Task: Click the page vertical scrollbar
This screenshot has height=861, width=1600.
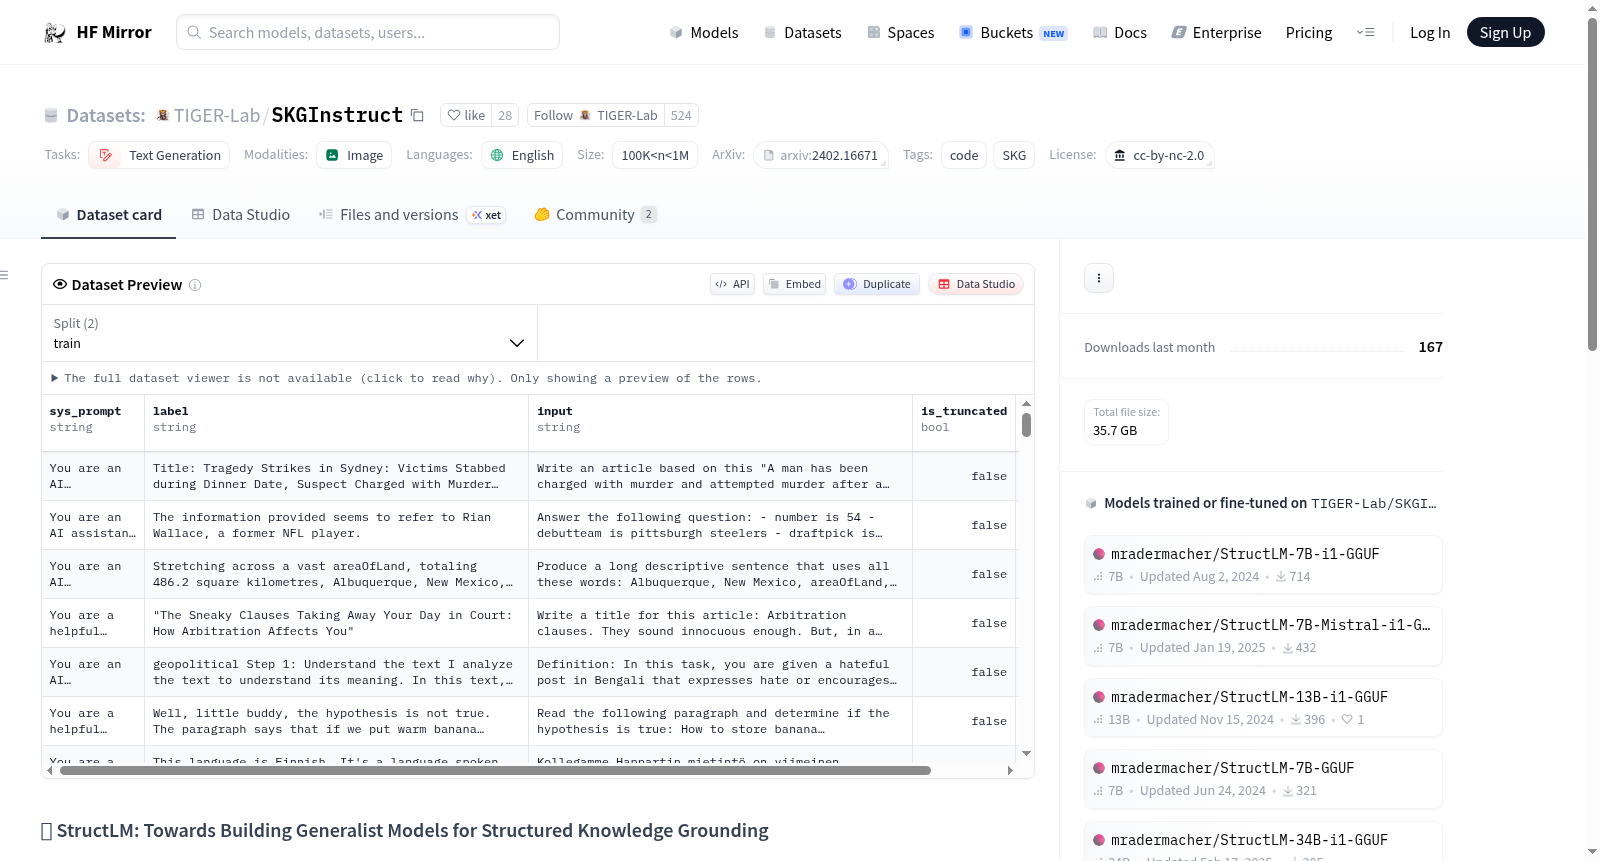Action: pos(1592,185)
